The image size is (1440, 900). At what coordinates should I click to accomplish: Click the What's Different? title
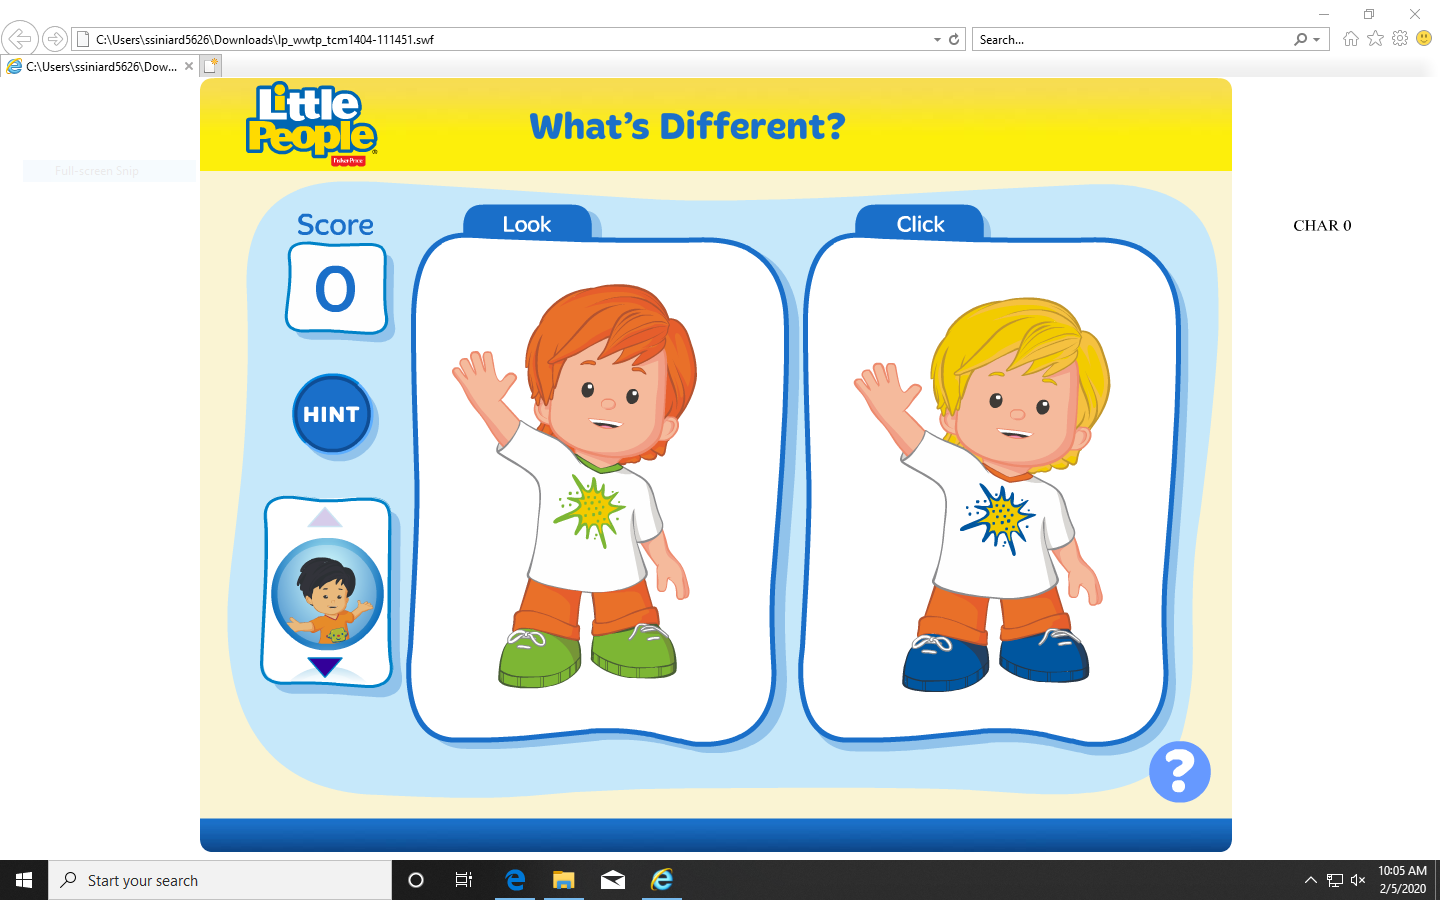[687, 126]
